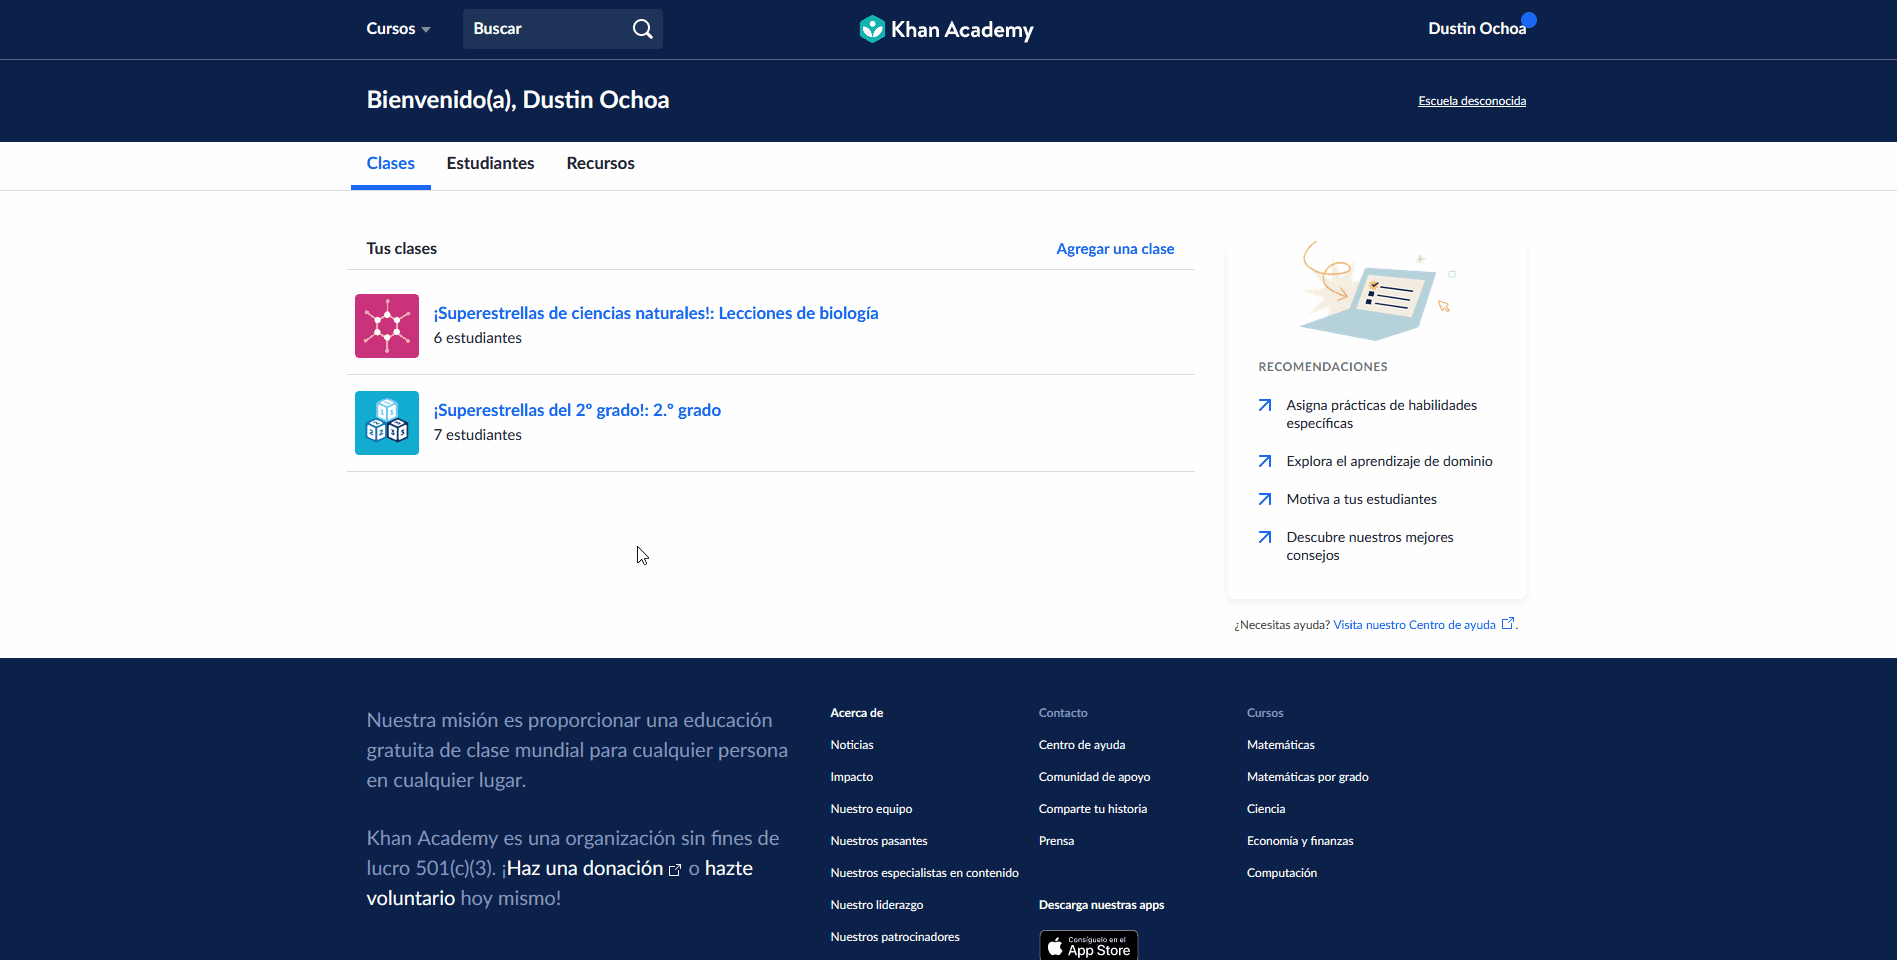Open Escuela desconocida link

click(1472, 101)
